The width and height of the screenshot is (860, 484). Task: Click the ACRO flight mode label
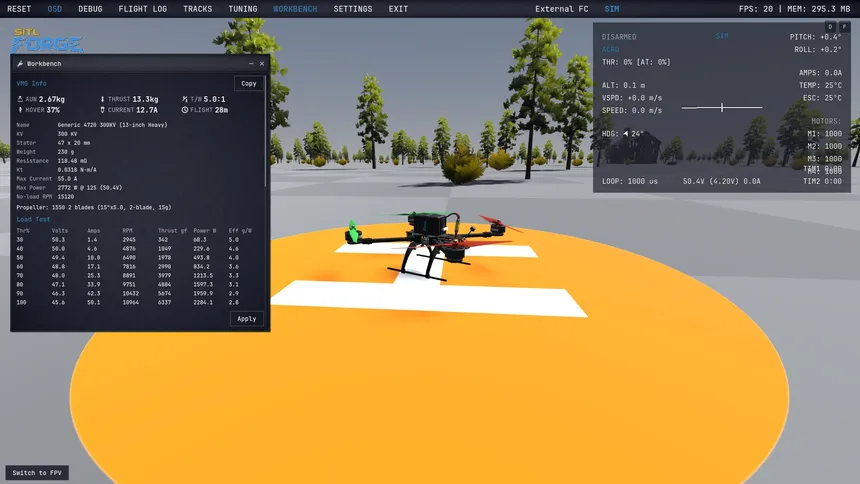[x=610, y=49]
